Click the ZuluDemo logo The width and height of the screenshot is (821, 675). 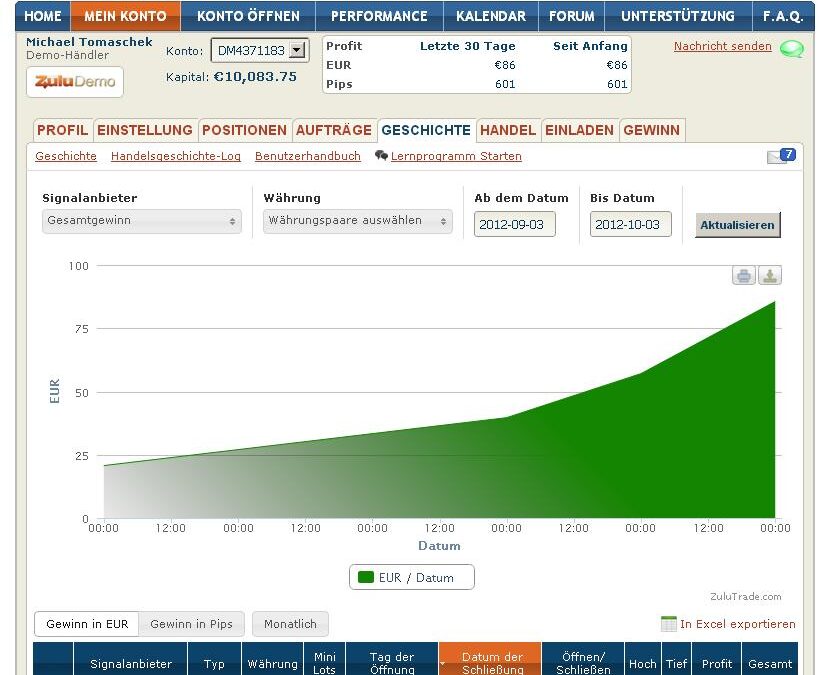click(x=75, y=82)
